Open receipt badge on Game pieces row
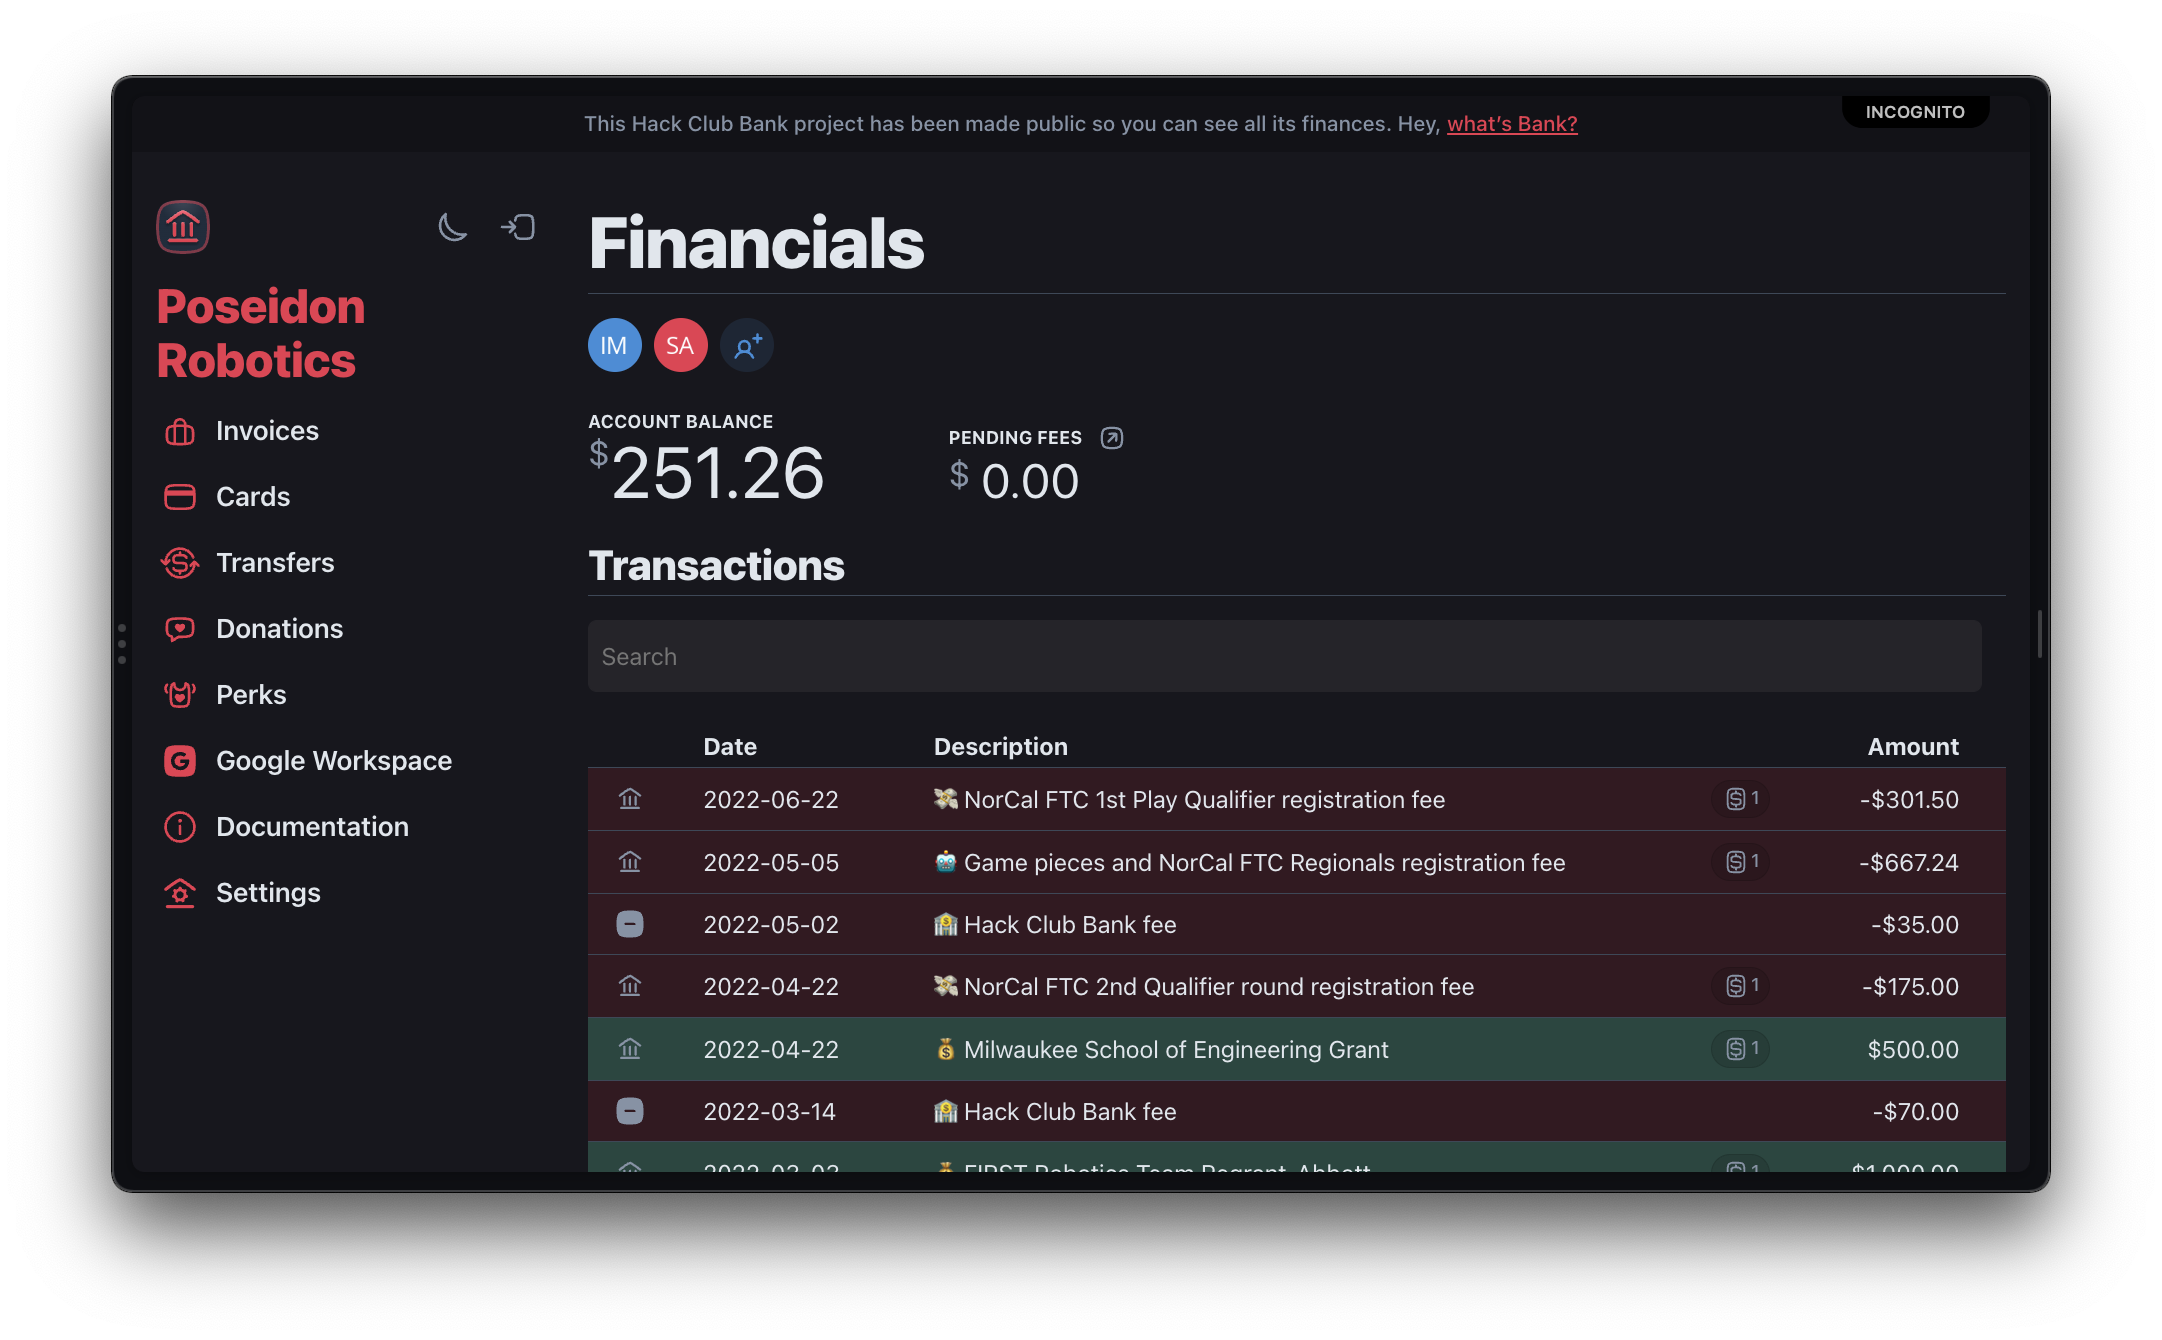The width and height of the screenshot is (2162, 1340). [x=1741, y=862]
